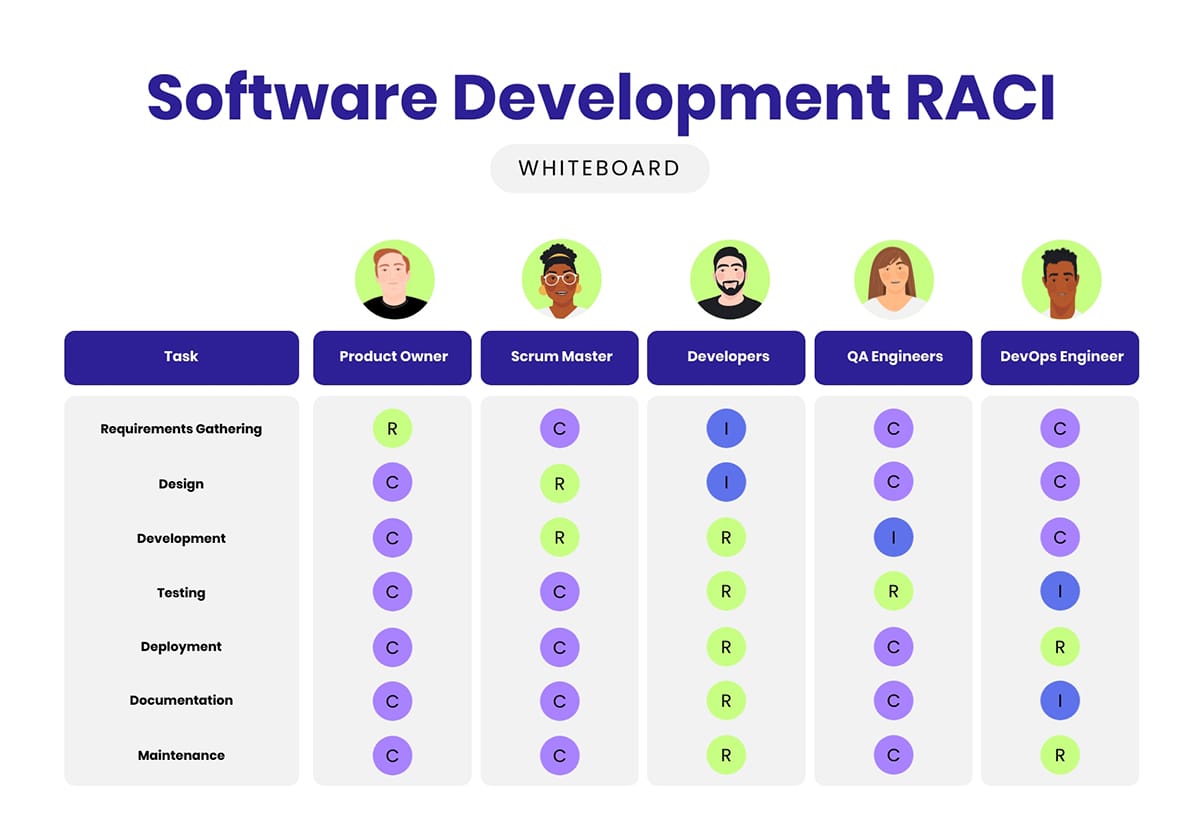Click Scrum Master C badge for Testing

(x=559, y=592)
